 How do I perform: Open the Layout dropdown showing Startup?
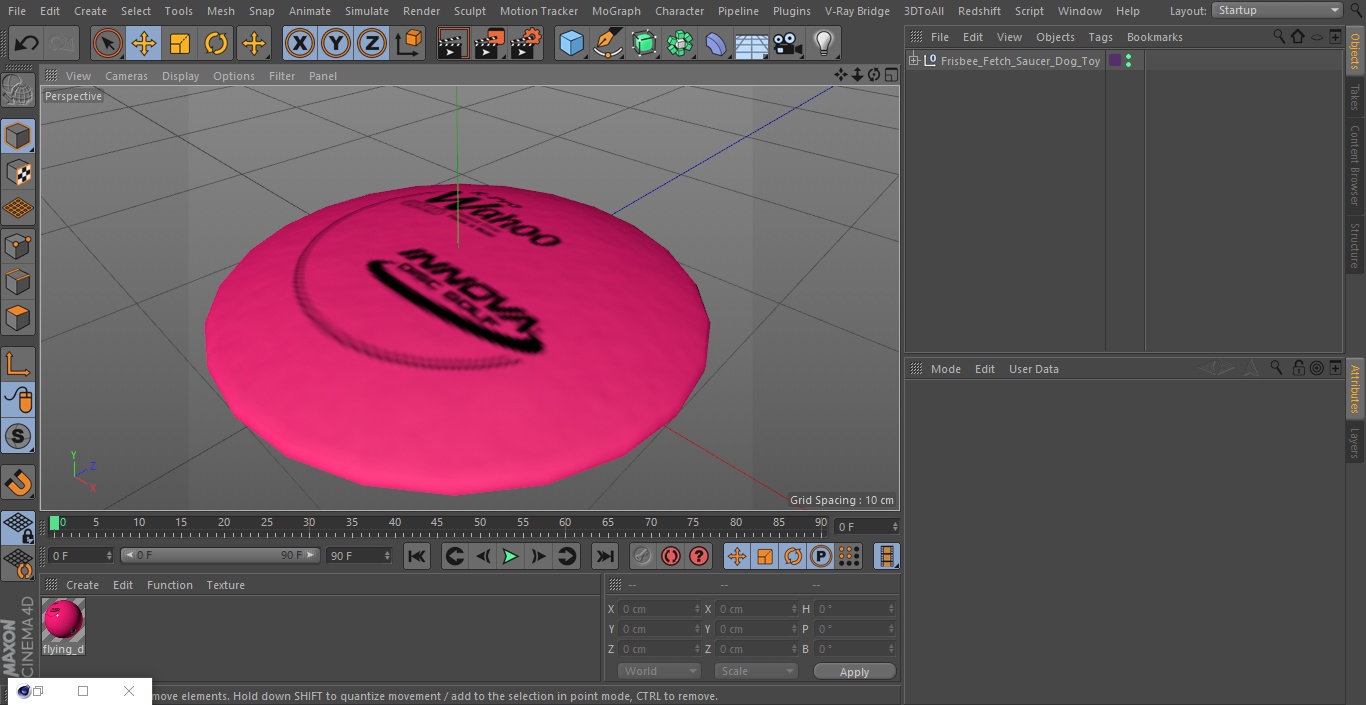point(1277,10)
